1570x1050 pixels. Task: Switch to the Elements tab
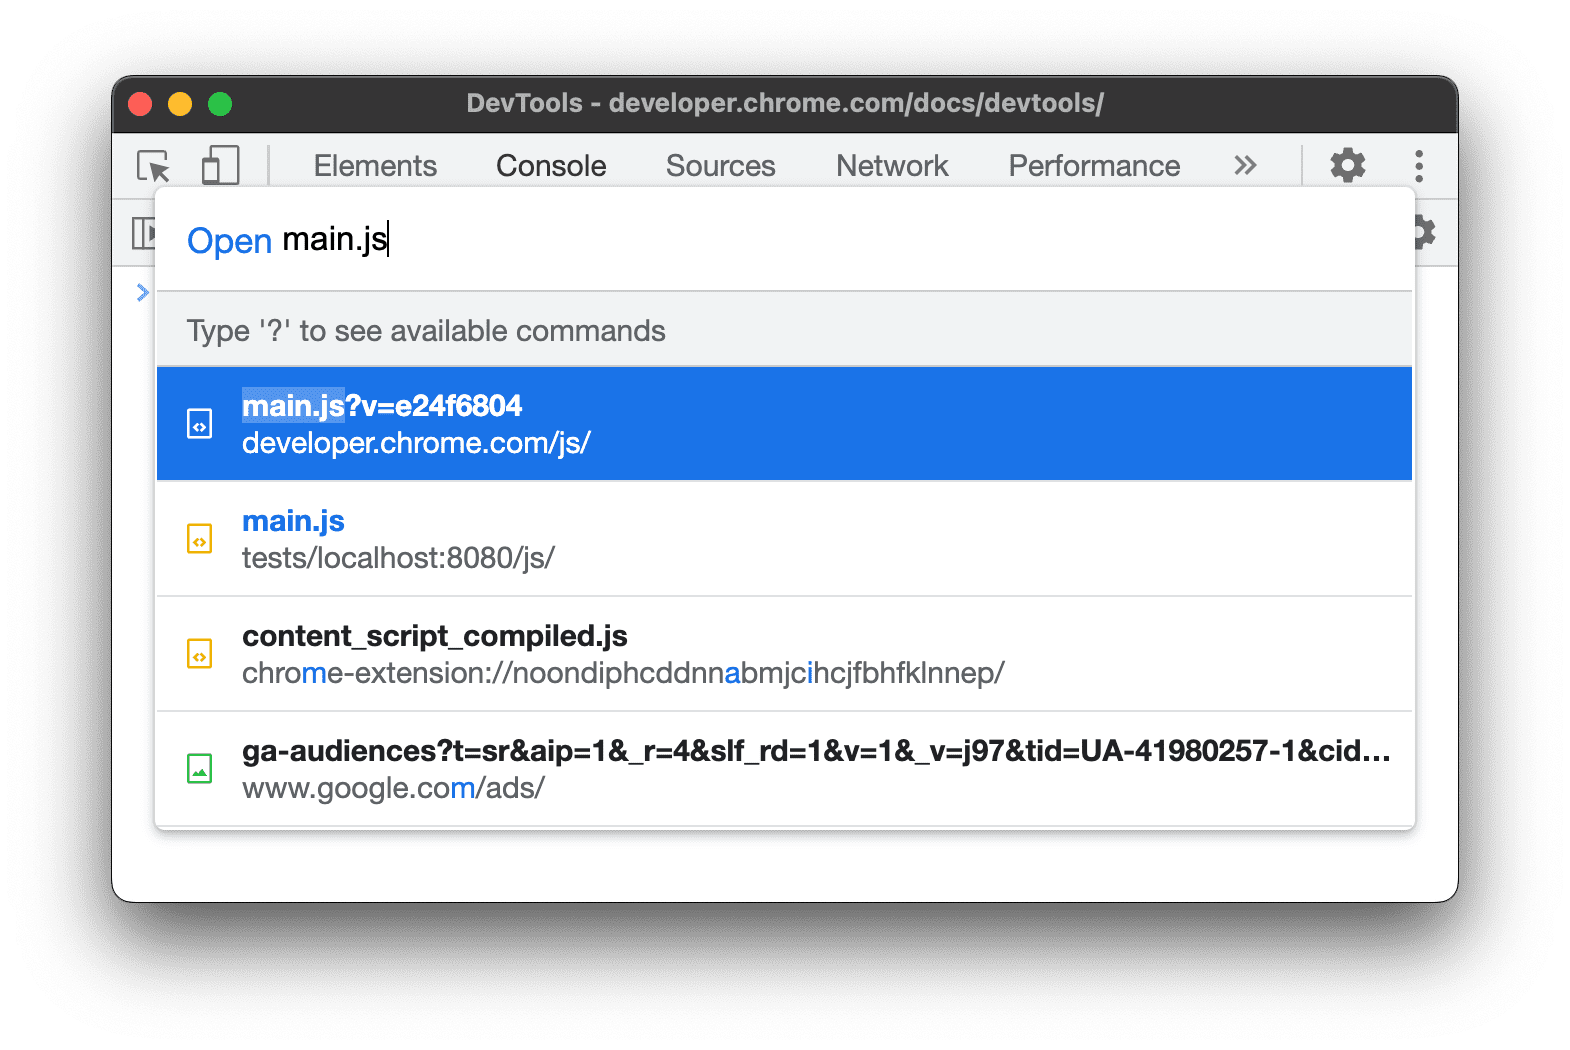(x=375, y=165)
